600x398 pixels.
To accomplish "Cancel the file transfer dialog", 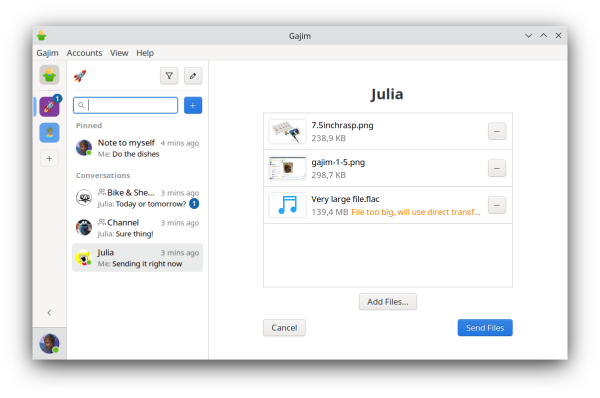I will coord(284,328).
